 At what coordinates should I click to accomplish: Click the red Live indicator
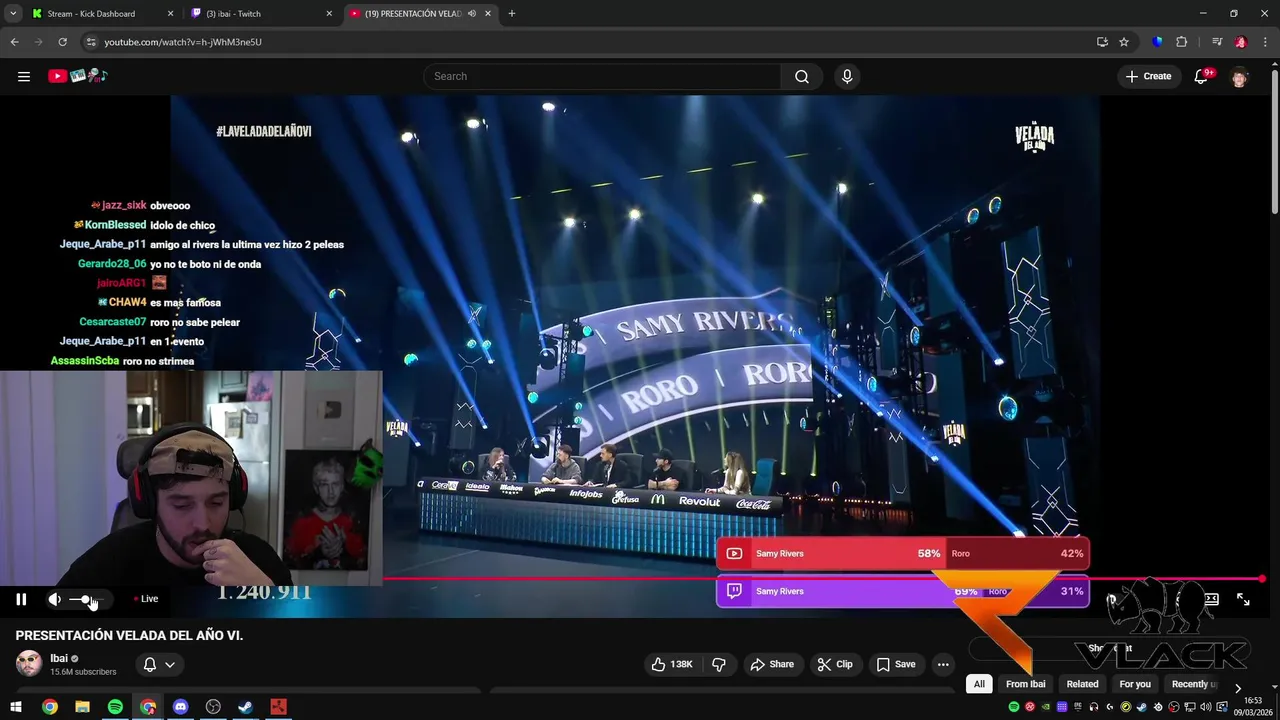click(x=145, y=599)
